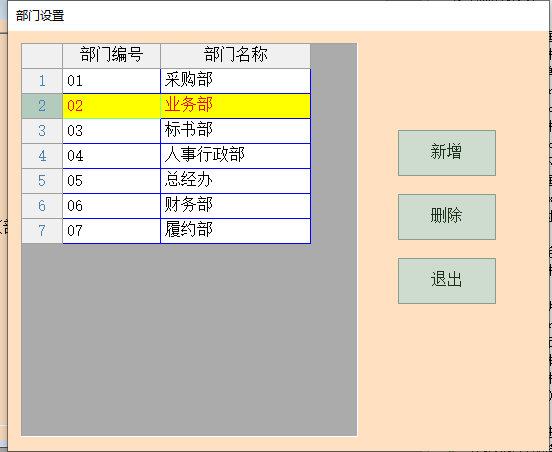This screenshot has width=552, height=452.
Task: Select the 人事行政部 cell
Action: point(236,156)
